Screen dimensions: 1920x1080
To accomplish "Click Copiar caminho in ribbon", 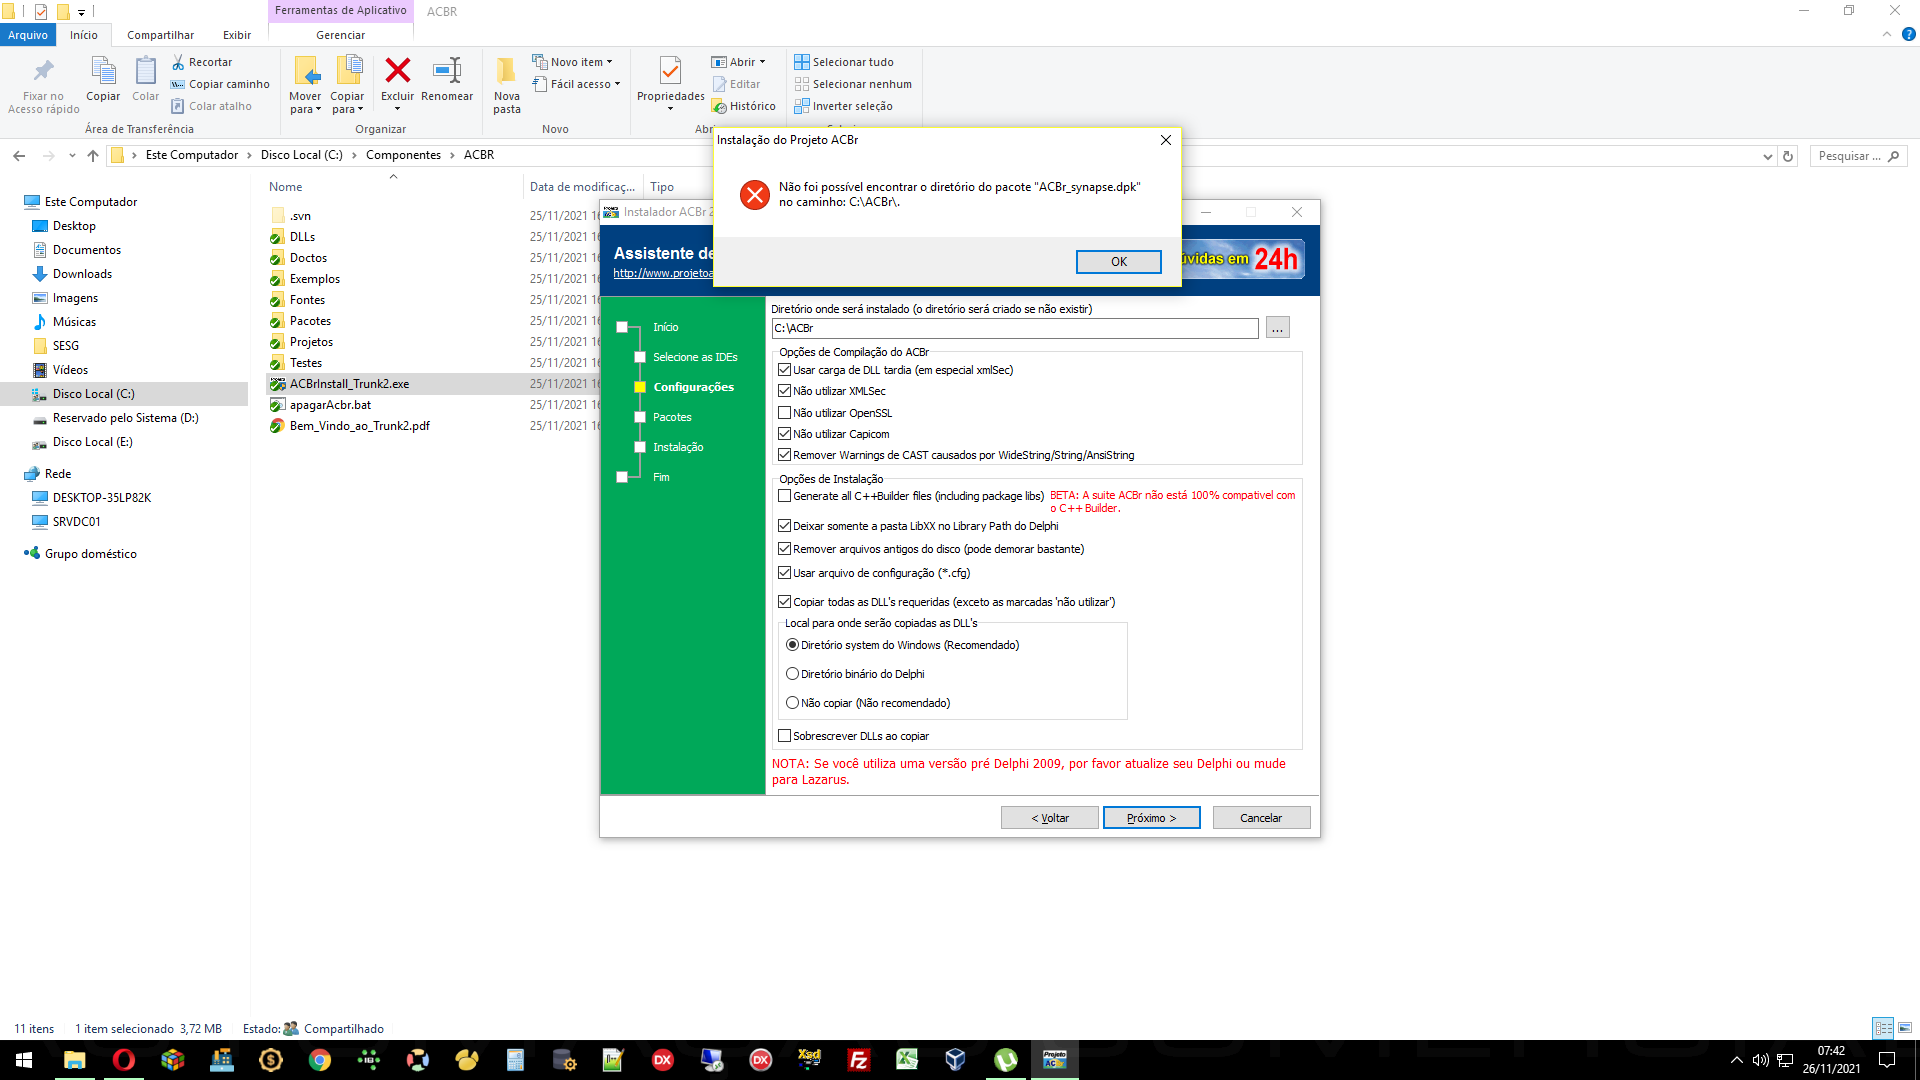I will [x=220, y=84].
